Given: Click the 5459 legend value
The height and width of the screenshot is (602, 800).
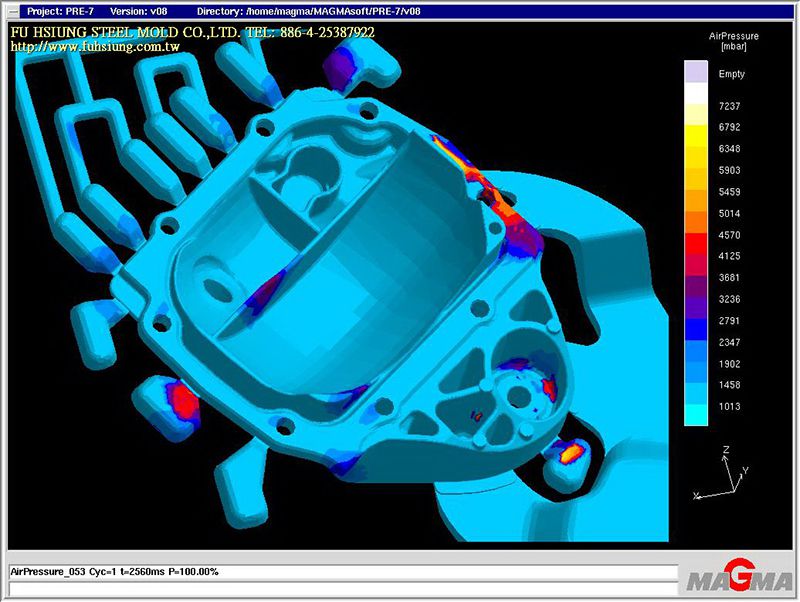Looking at the screenshot, I should pos(729,192).
